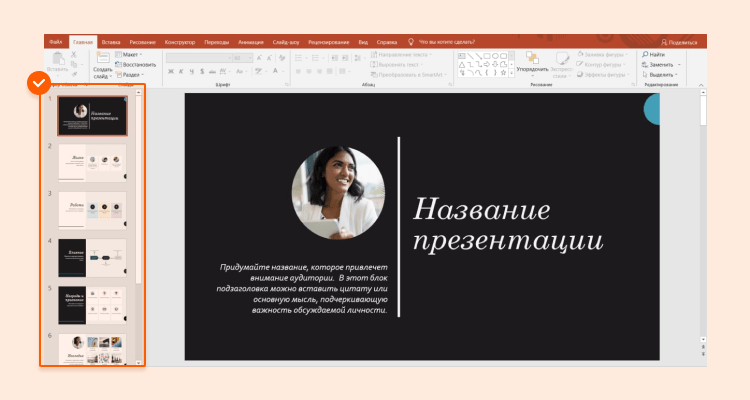The image size is (750, 400).
Task: Collapse the ribbon with chevron
Action: click(x=701, y=85)
